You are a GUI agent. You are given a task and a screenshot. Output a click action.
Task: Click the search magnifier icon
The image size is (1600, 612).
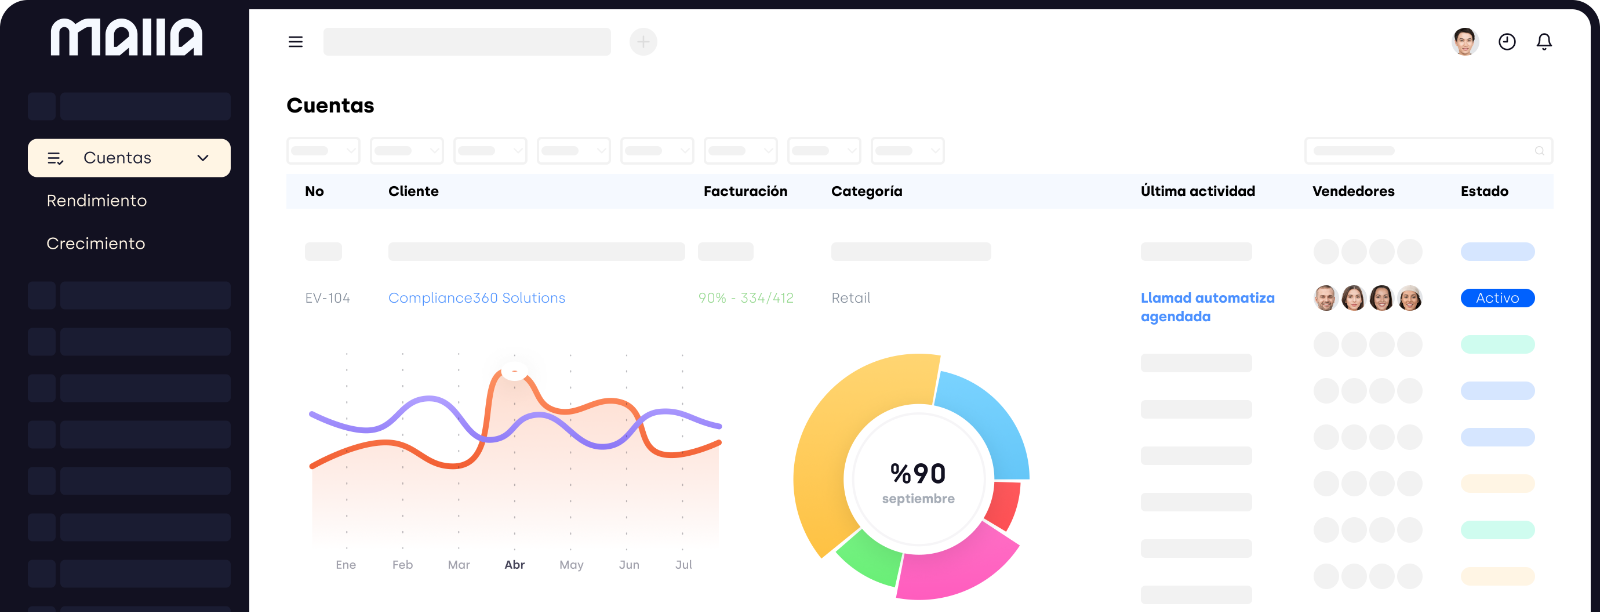[x=1539, y=151]
